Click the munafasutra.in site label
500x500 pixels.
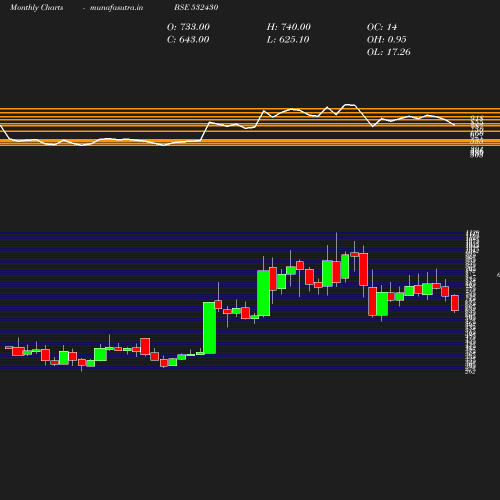[x=116, y=8]
